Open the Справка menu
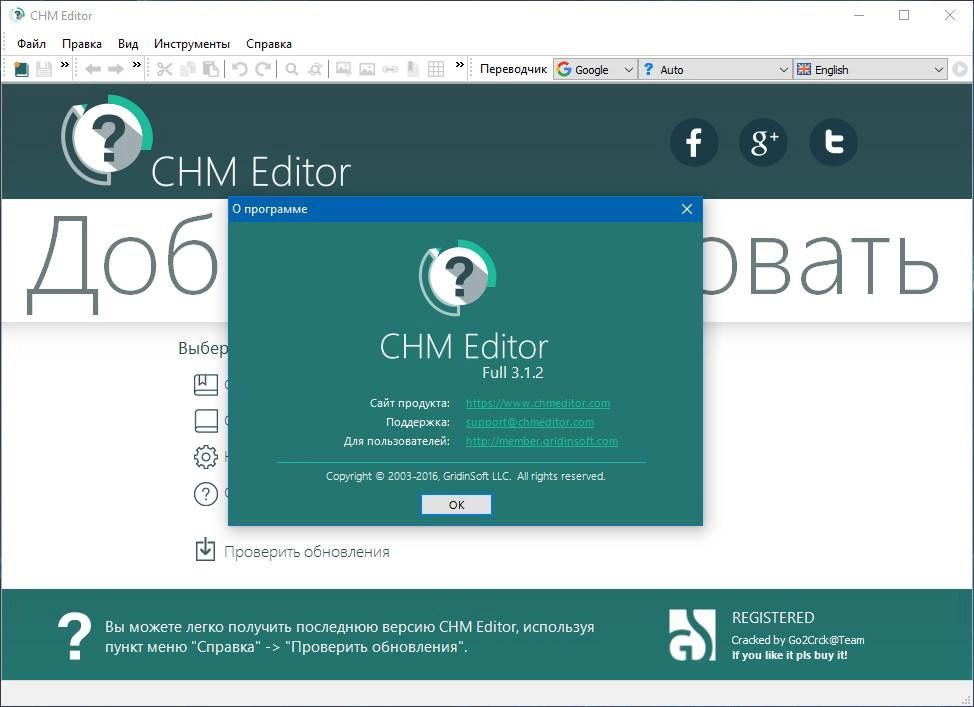Image resolution: width=974 pixels, height=707 pixels. (269, 43)
